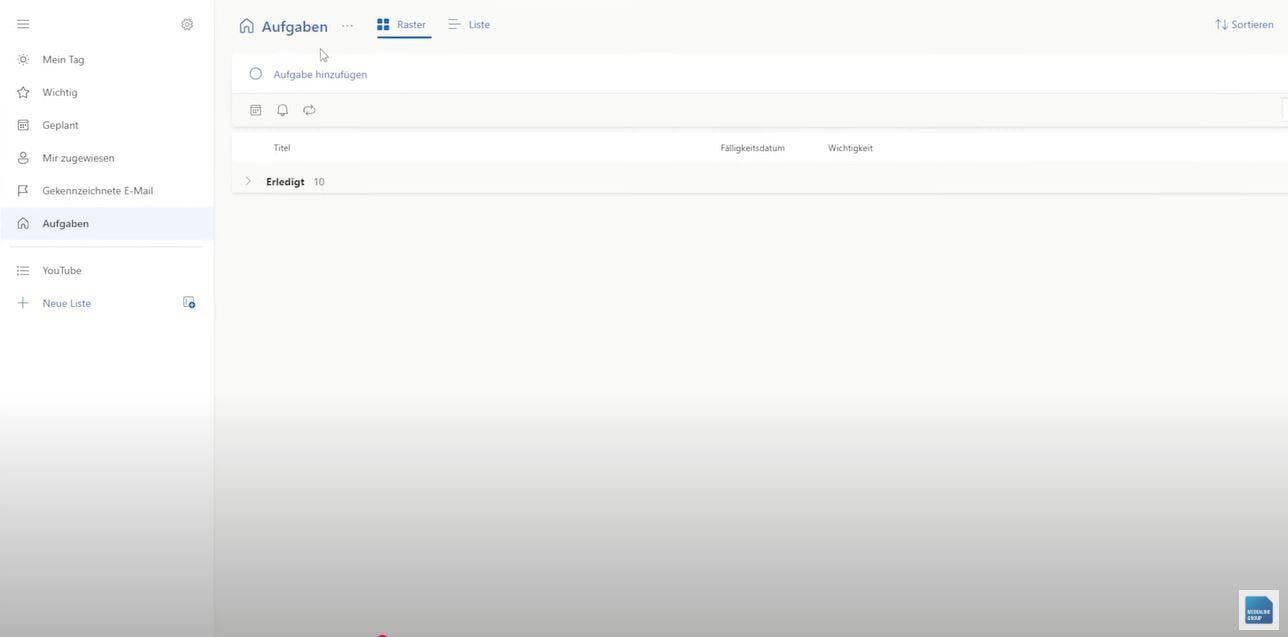
Task: Open the 'YouTube' custom list
Action: tap(62, 269)
